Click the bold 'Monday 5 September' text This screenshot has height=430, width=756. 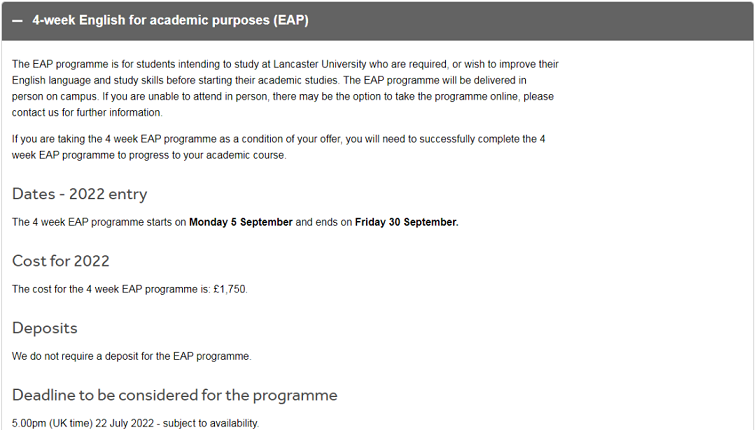tap(241, 222)
